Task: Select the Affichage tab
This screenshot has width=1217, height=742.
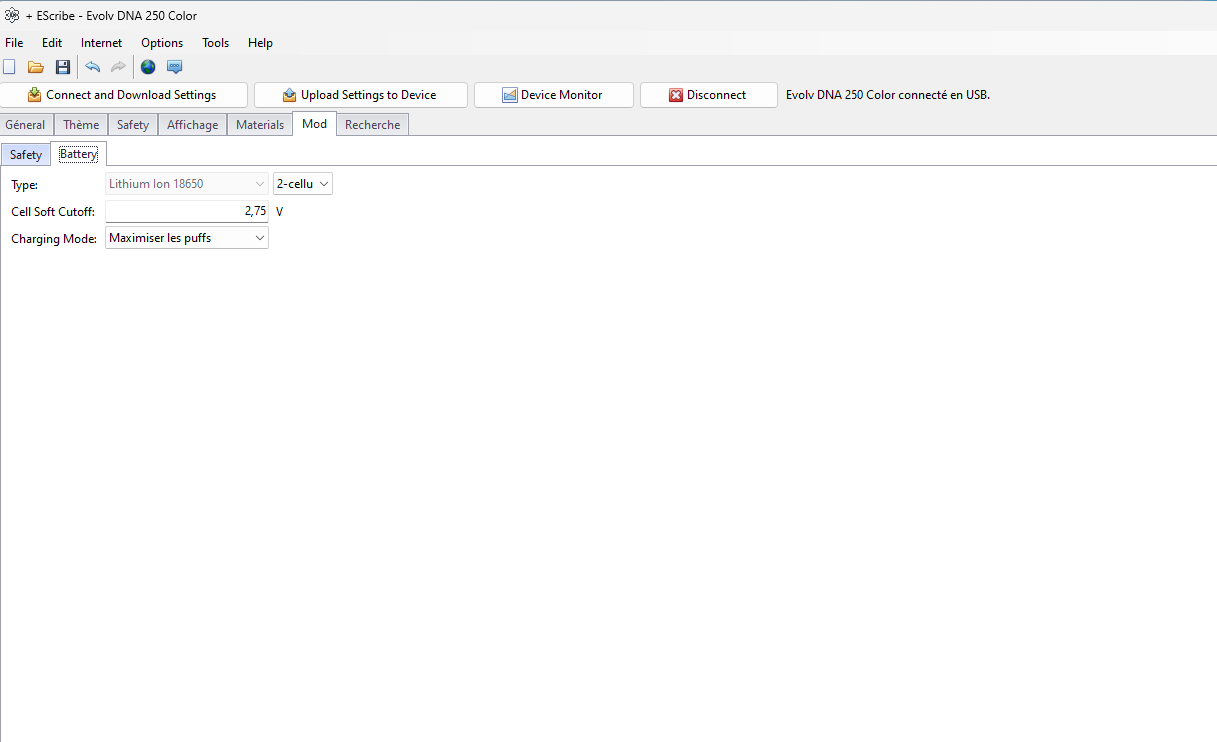Action: tap(192, 125)
